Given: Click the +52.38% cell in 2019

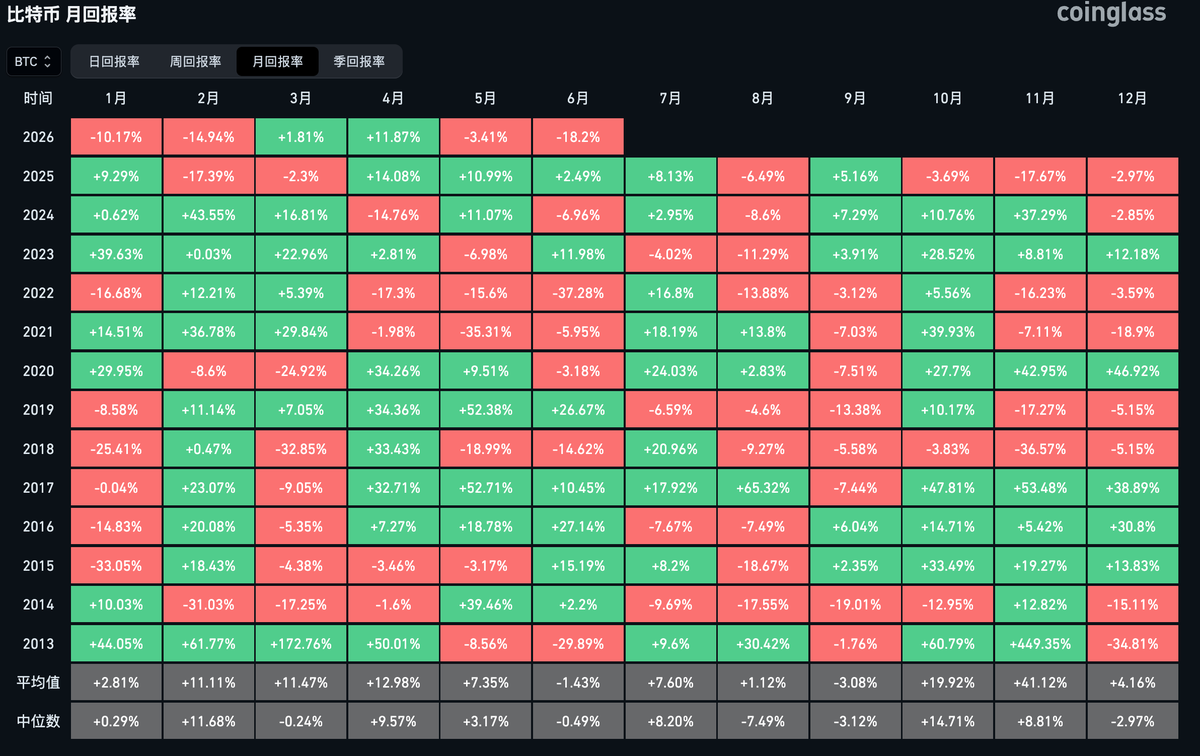Looking at the screenshot, I should pos(486,410).
